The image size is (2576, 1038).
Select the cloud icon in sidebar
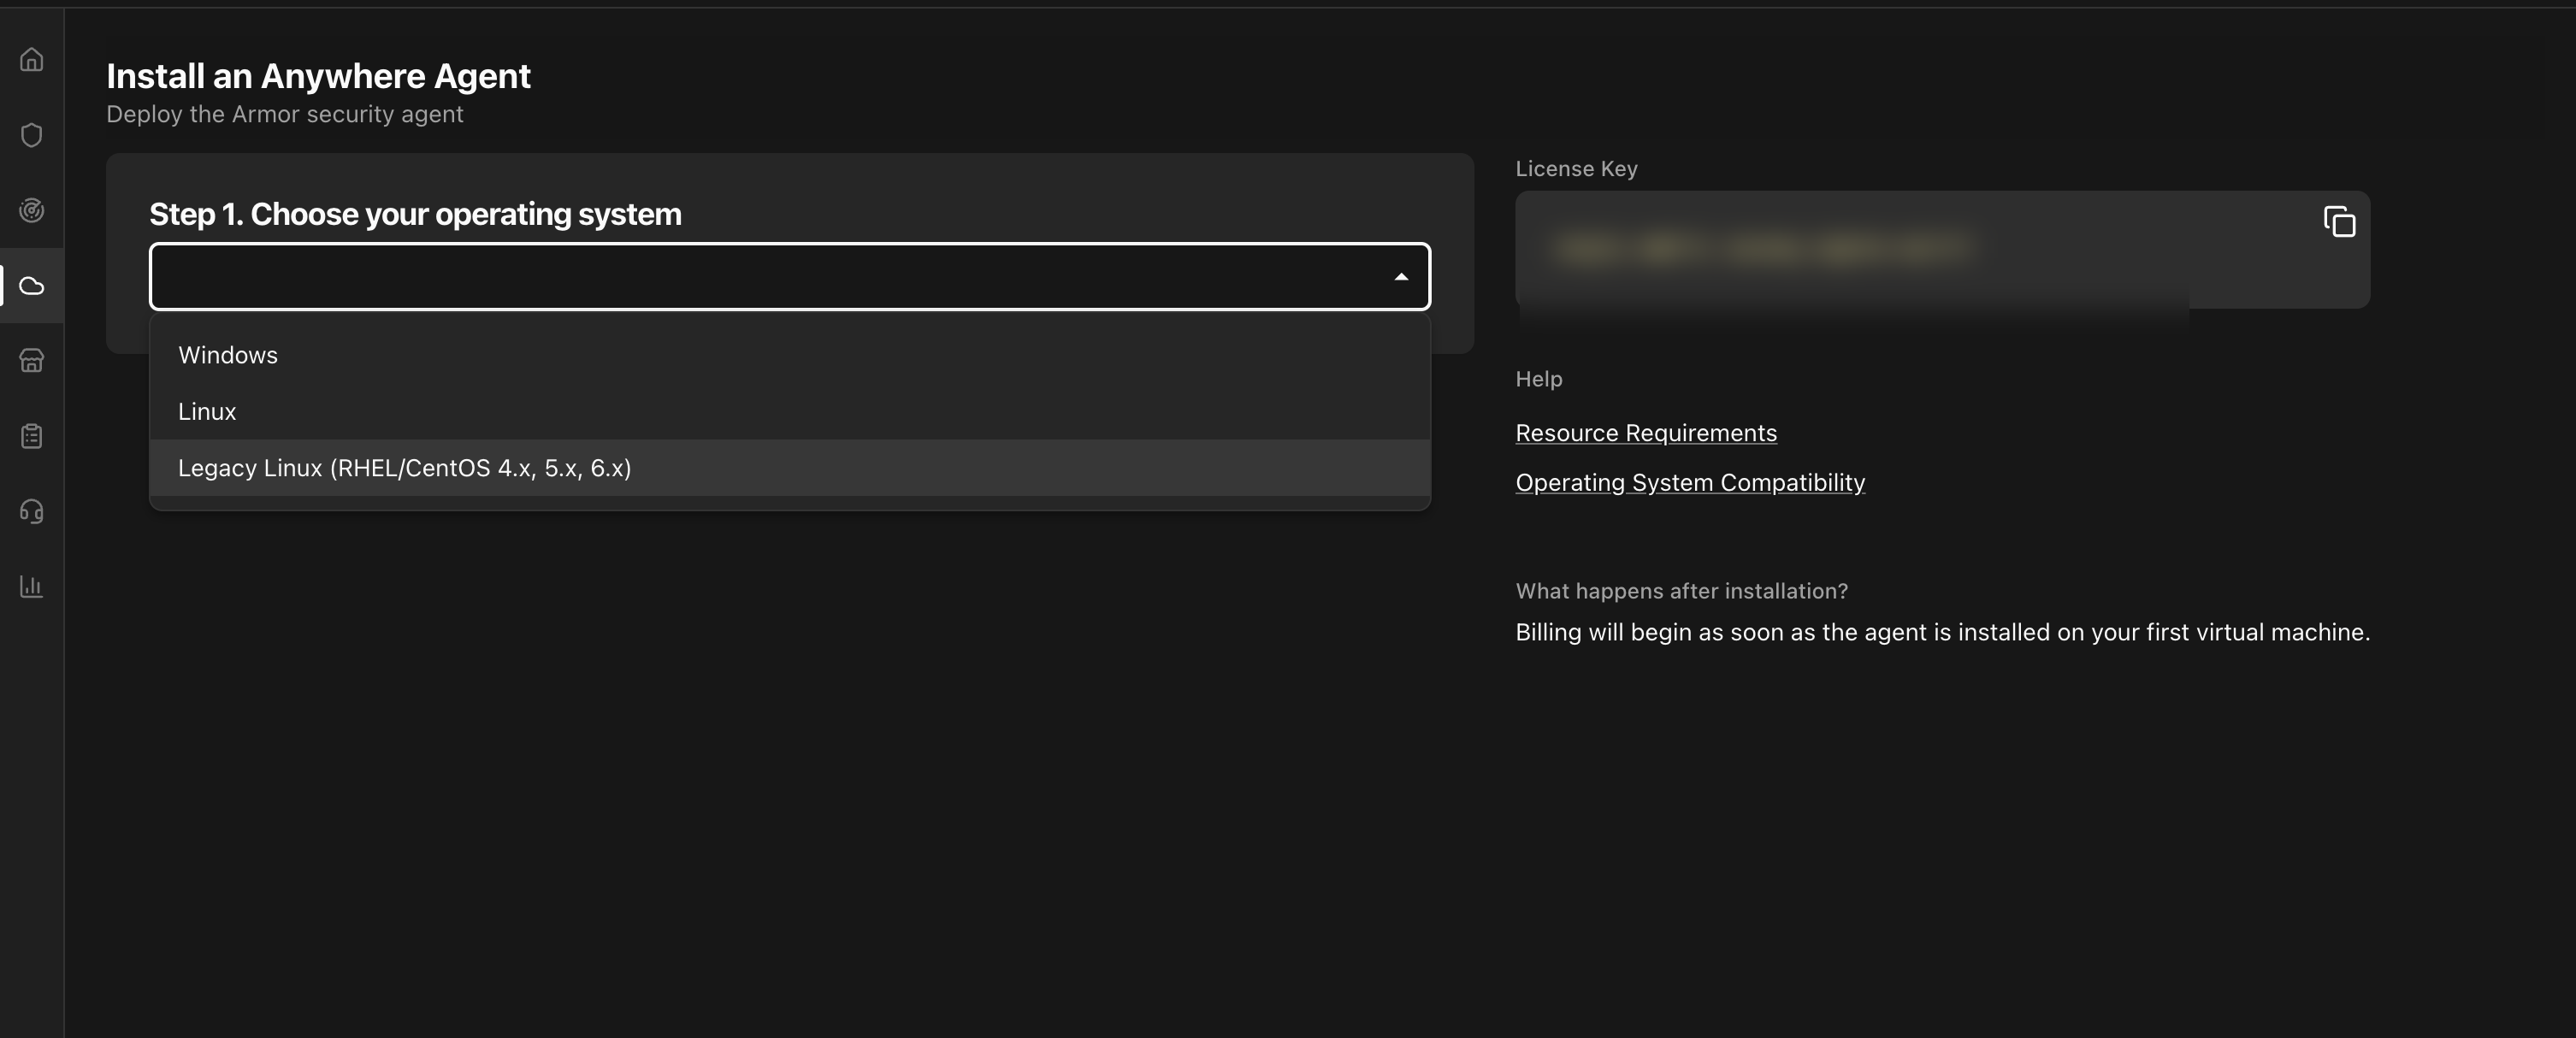tap(32, 286)
